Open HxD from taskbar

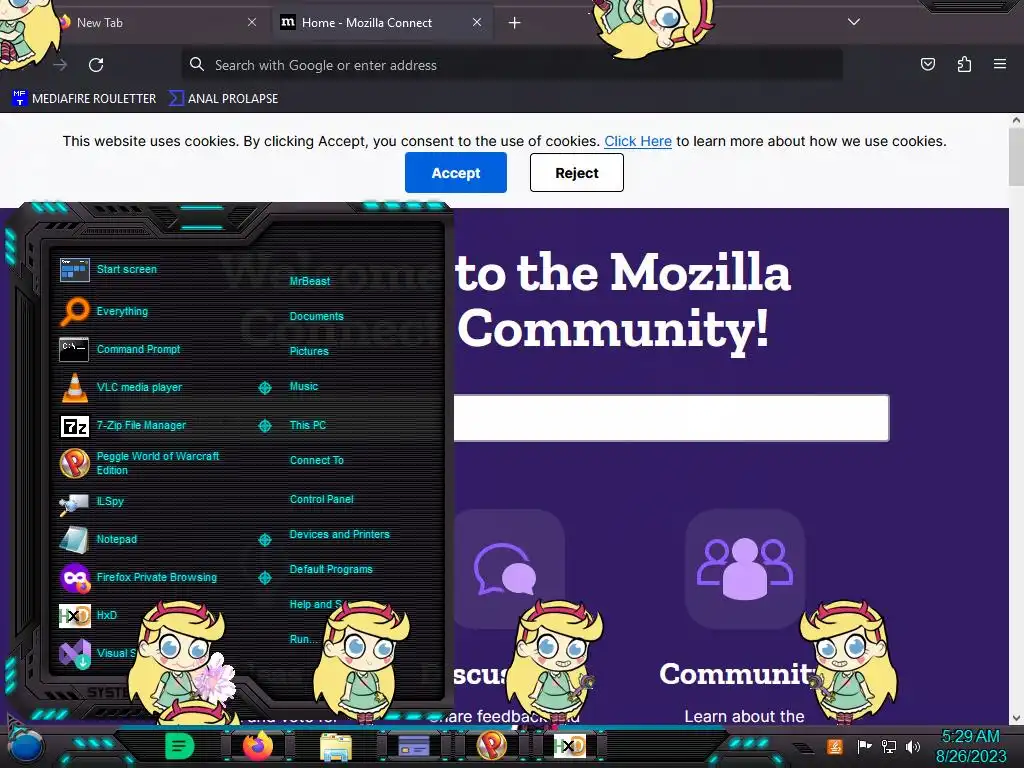click(569, 746)
